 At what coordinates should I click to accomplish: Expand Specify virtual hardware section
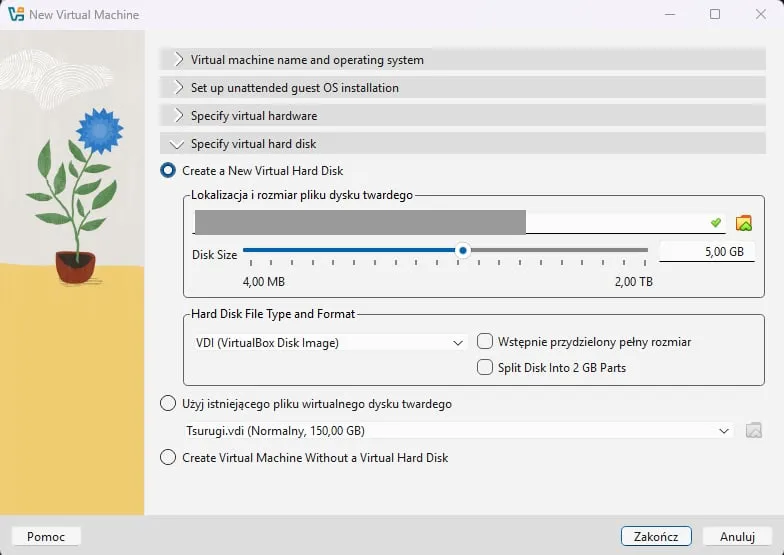(462, 116)
